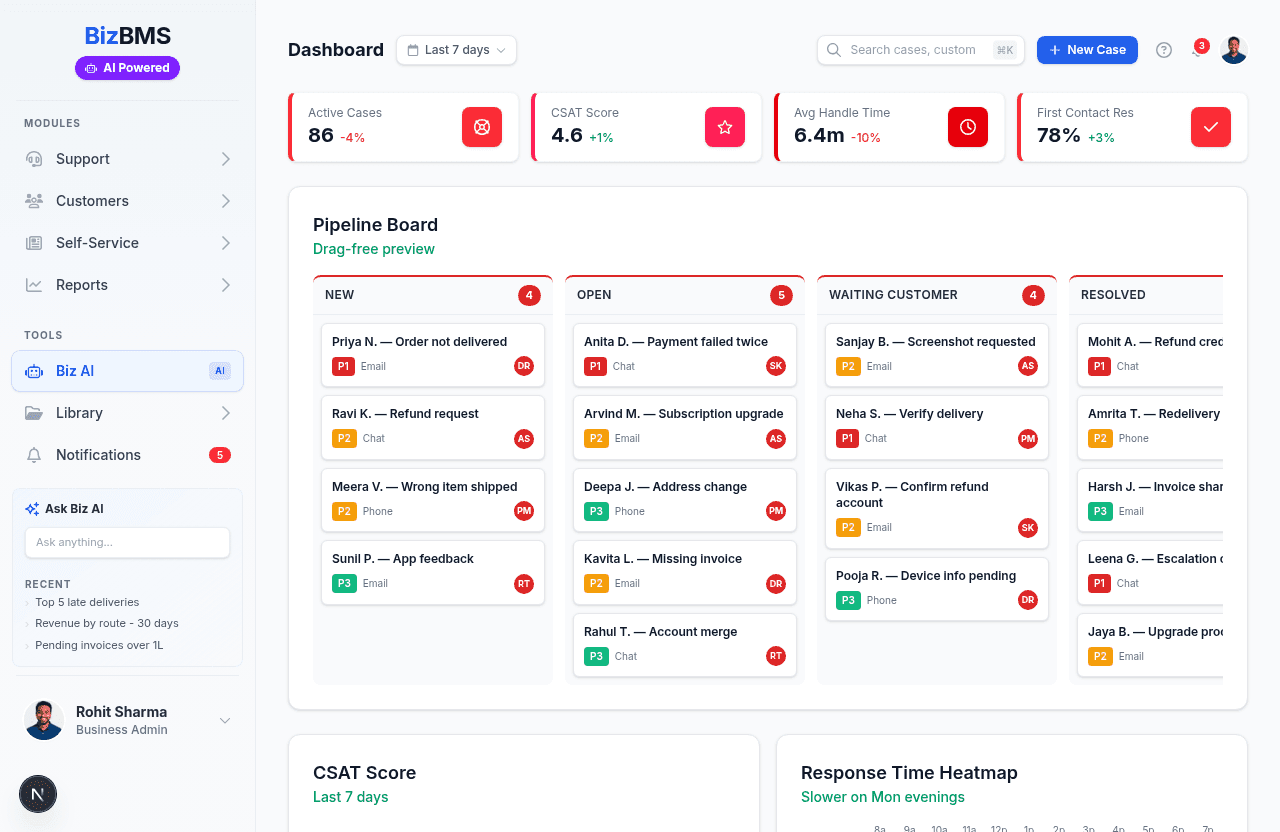Open the notifications bell in header

click(x=1197, y=50)
